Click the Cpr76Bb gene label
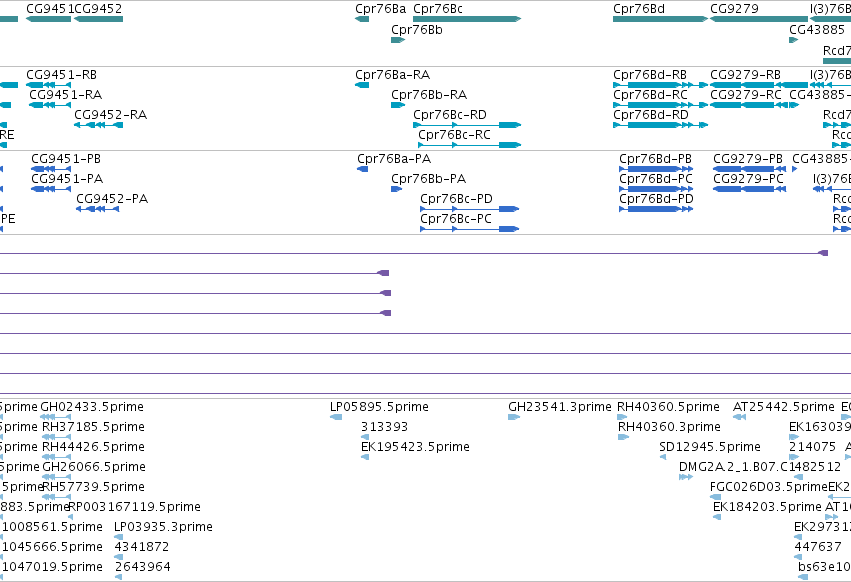 [x=417, y=30]
